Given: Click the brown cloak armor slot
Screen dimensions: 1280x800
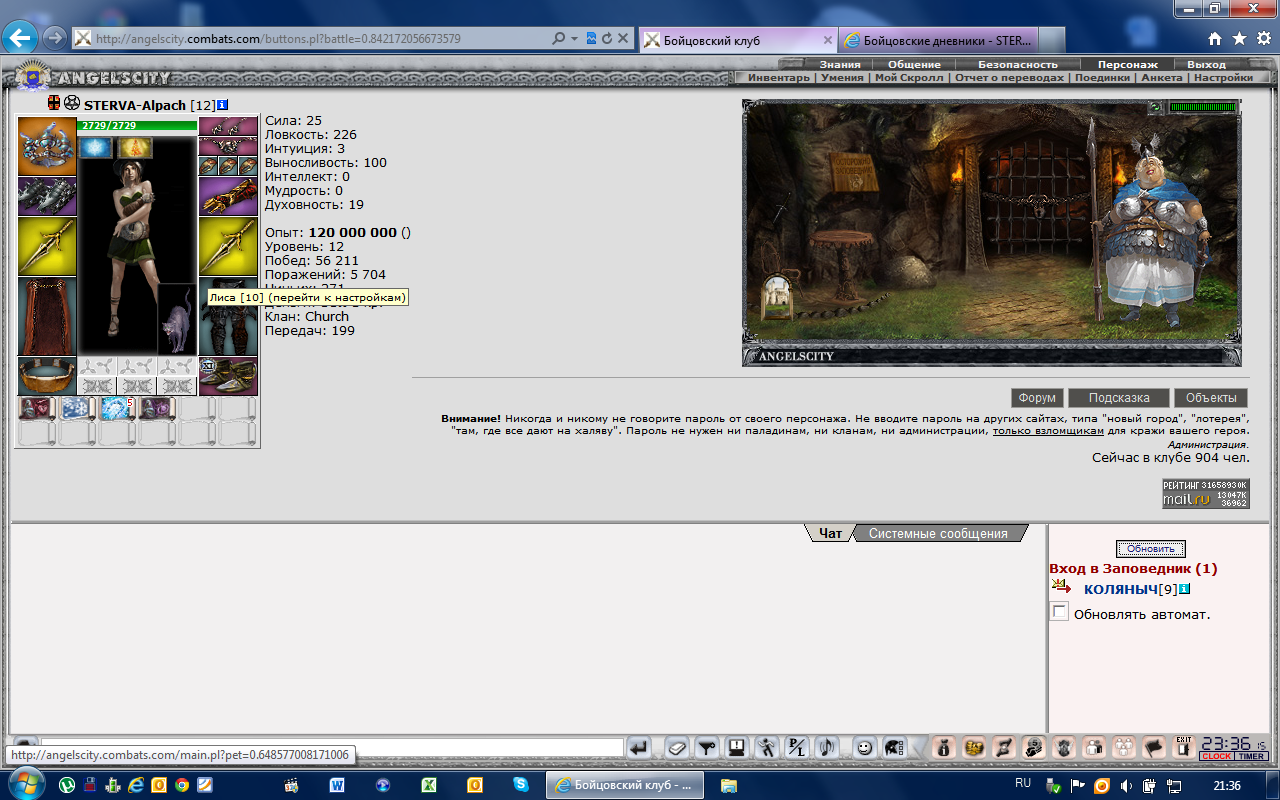Looking at the screenshot, I should (x=47, y=317).
